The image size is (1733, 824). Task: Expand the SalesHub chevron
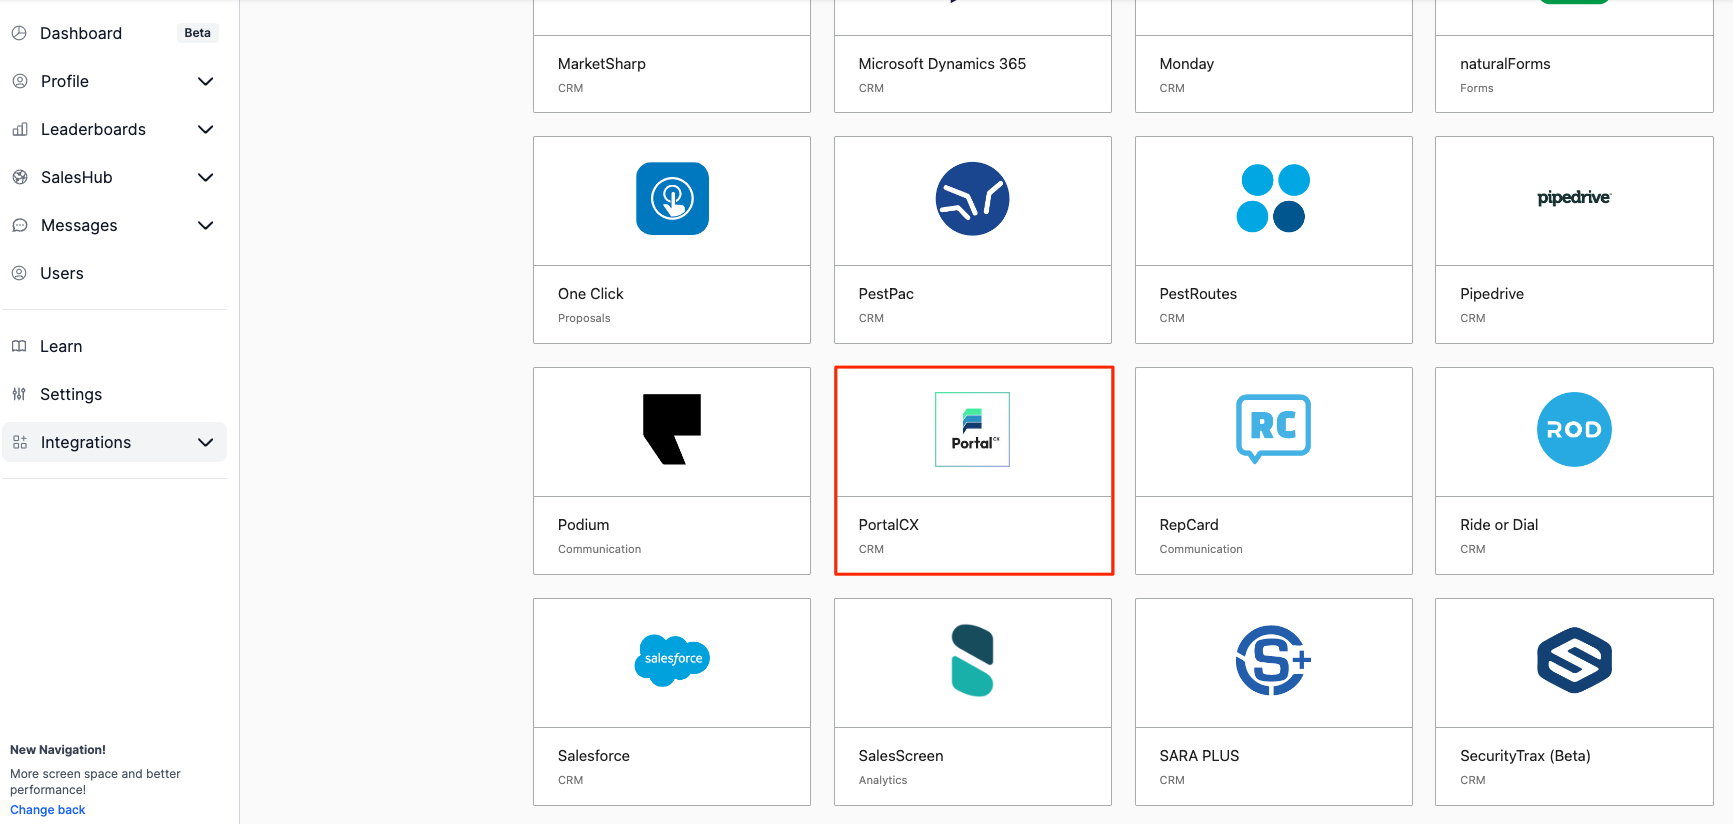pyautogui.click(x=206, y=177)
